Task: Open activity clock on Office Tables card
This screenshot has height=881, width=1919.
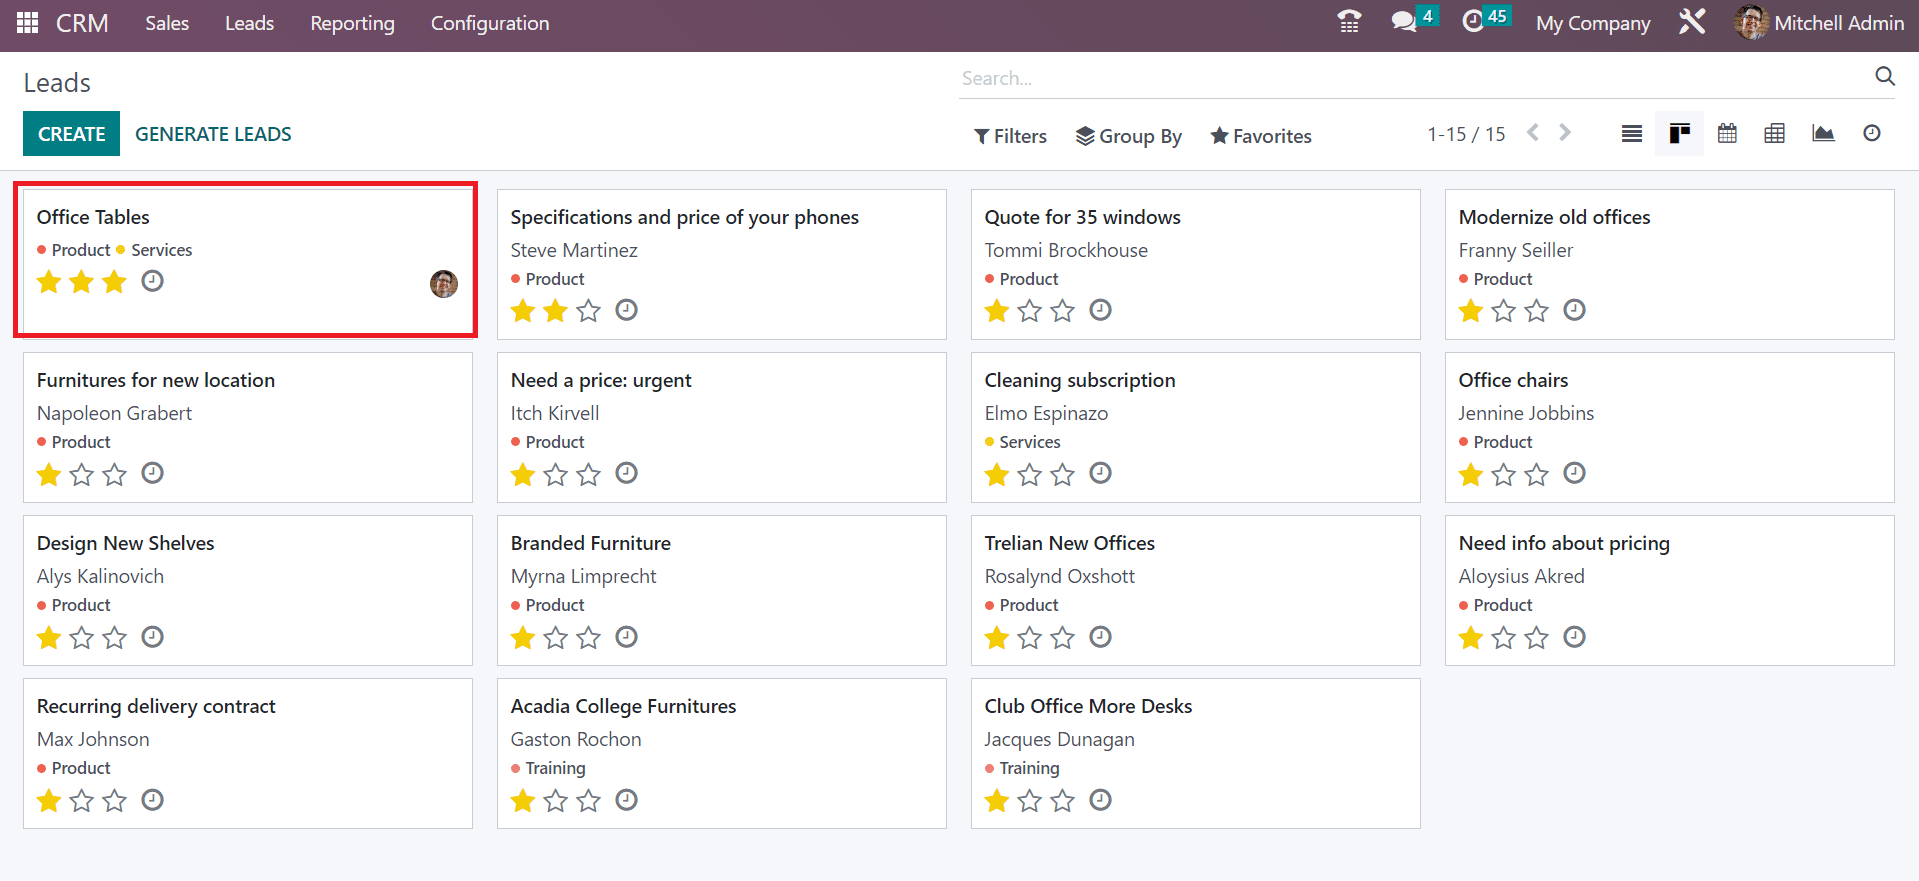Action: tap(152, 281)
